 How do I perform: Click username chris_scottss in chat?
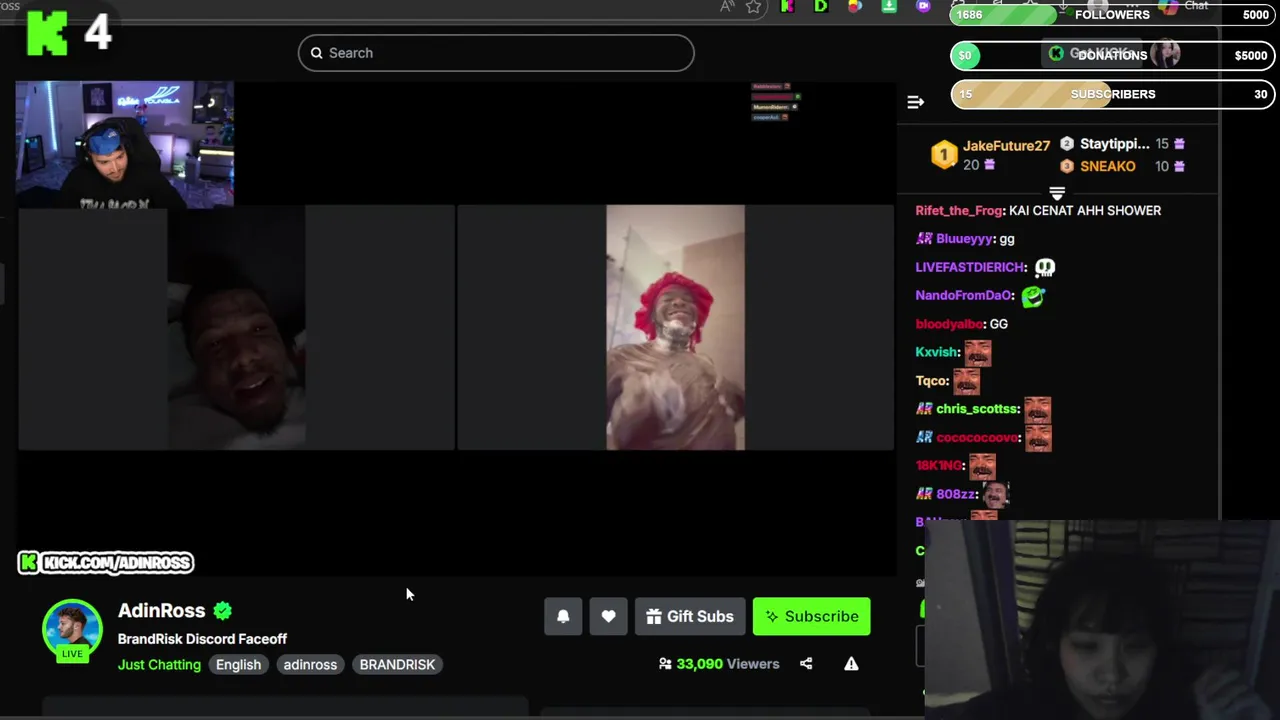pos(977,409)
